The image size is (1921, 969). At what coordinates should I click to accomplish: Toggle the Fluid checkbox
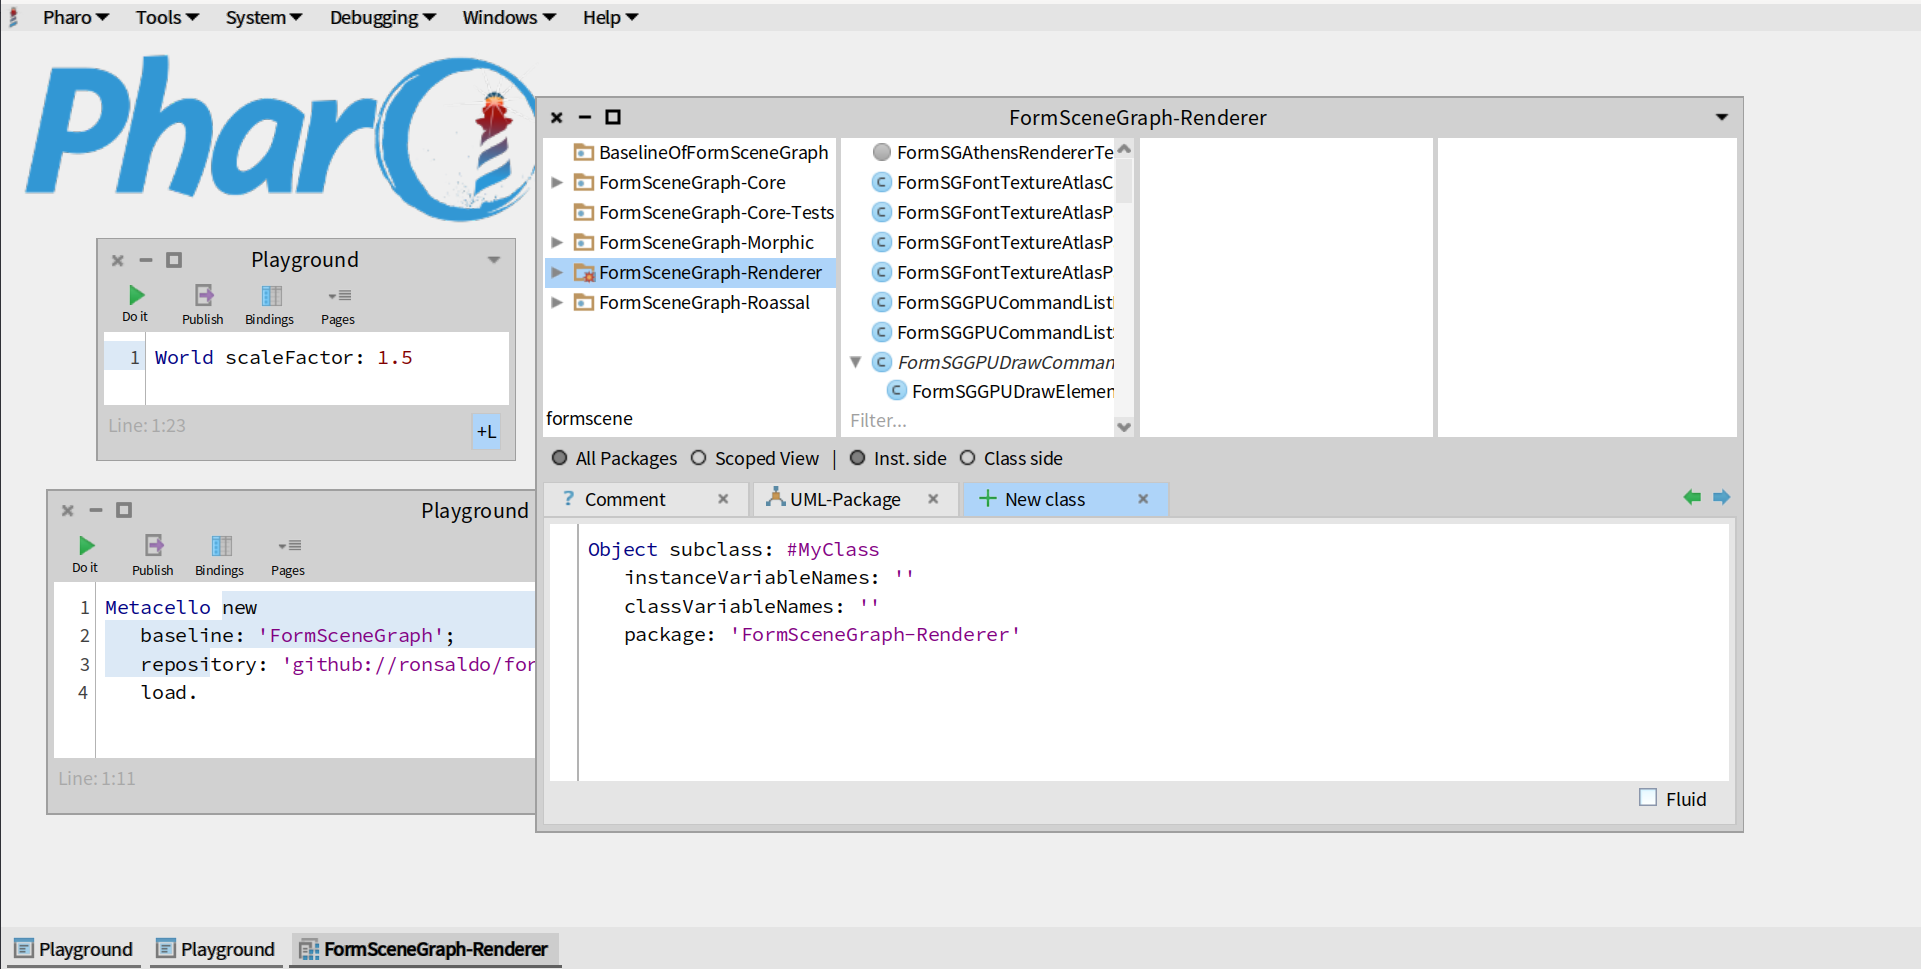click(x=1648, y=798)
